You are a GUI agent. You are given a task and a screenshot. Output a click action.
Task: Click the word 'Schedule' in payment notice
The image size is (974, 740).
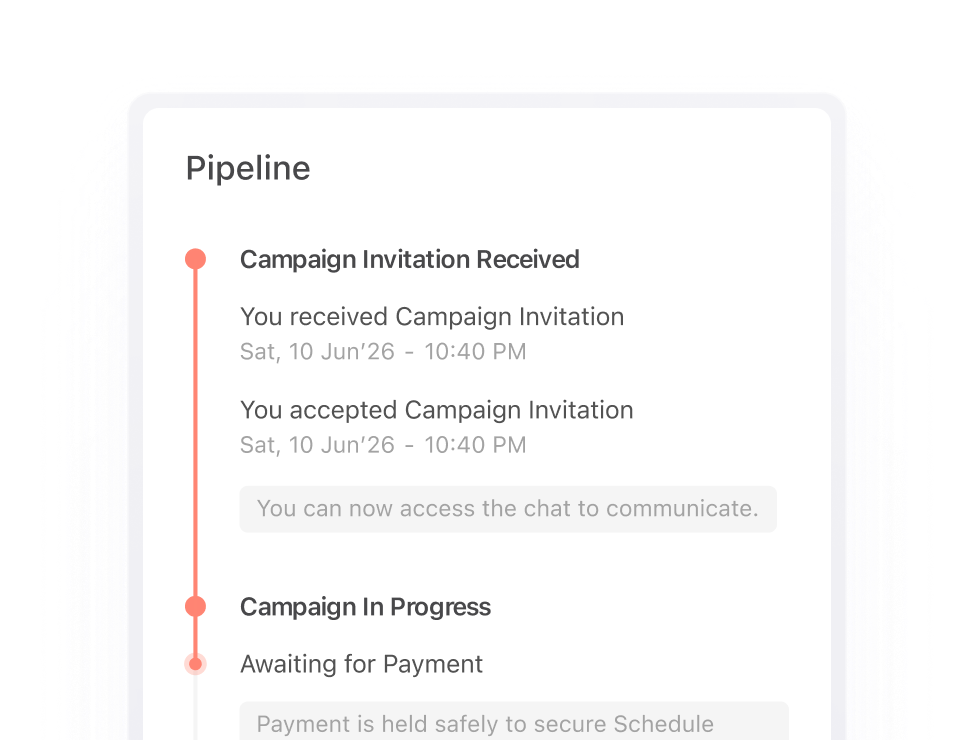[x=663, y=724]
